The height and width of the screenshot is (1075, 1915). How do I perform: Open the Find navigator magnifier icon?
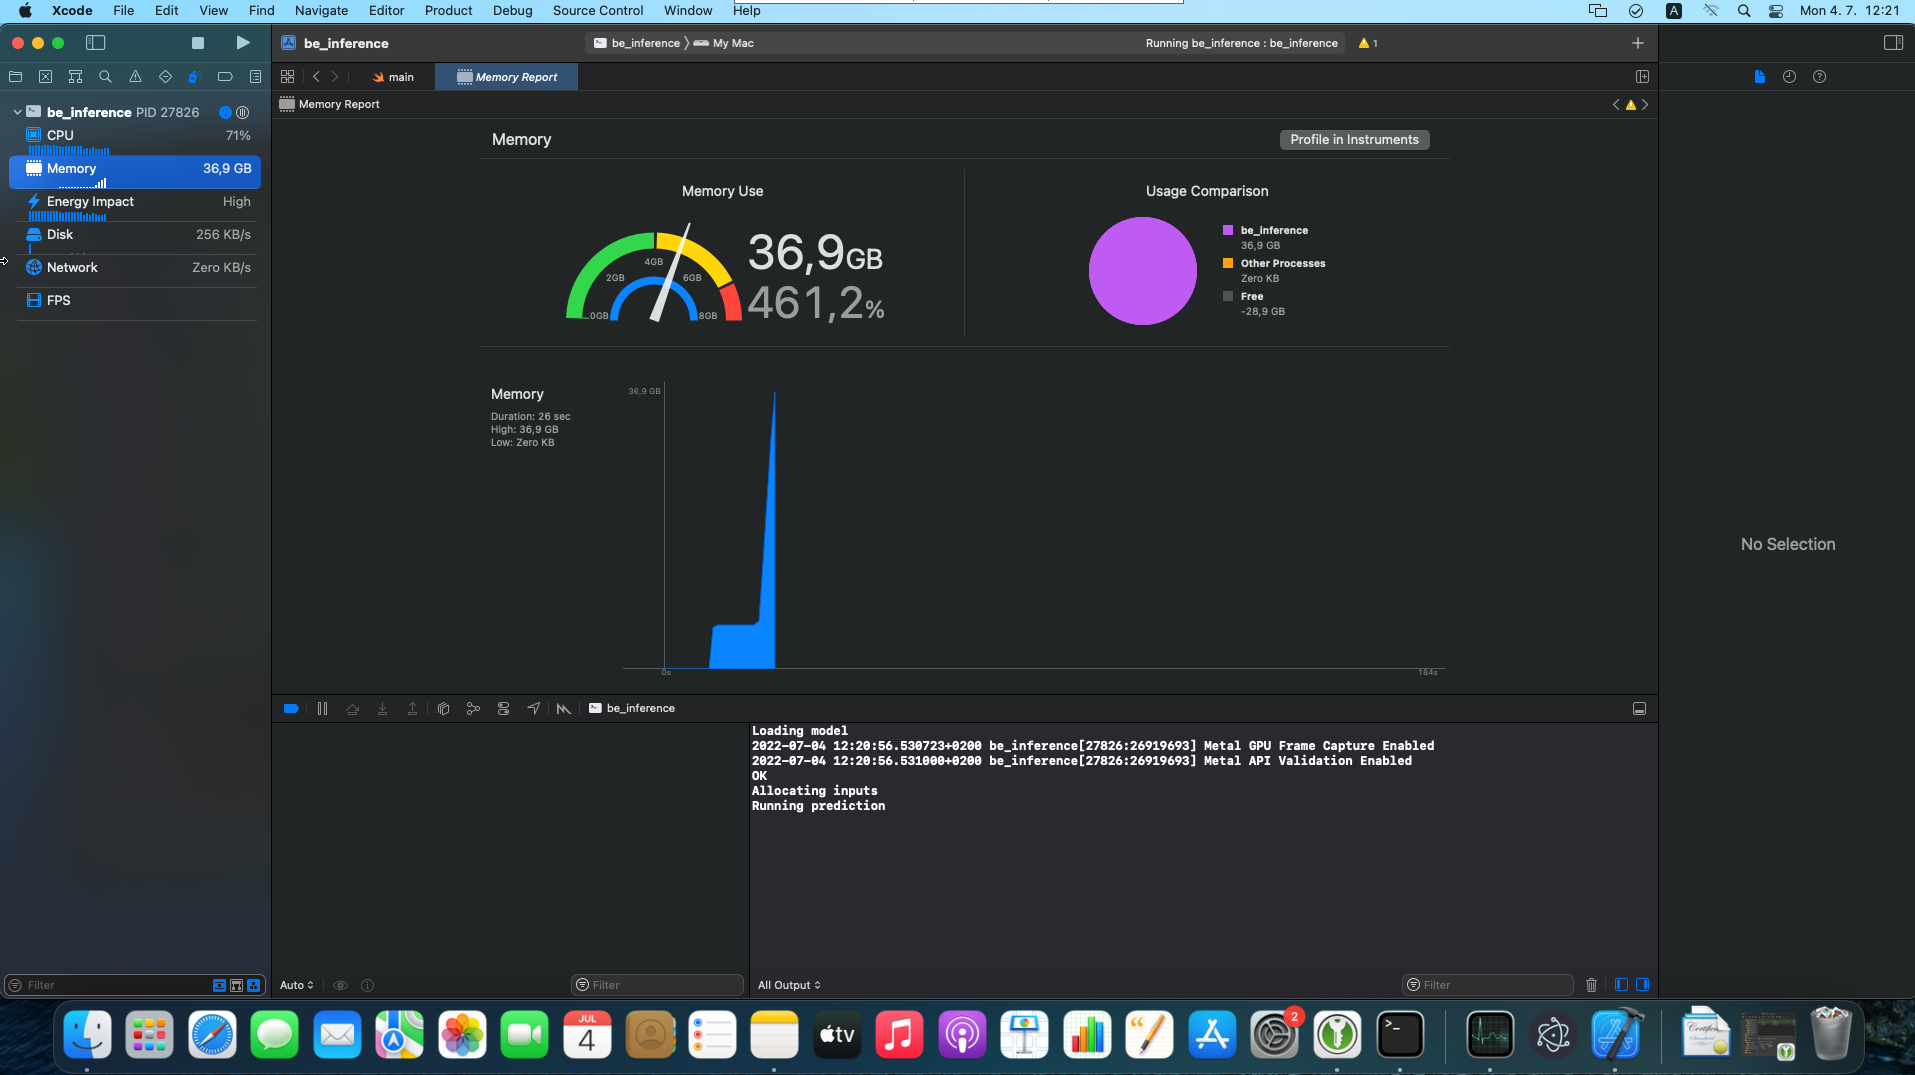pyautogui.click(x=105, y=77)
